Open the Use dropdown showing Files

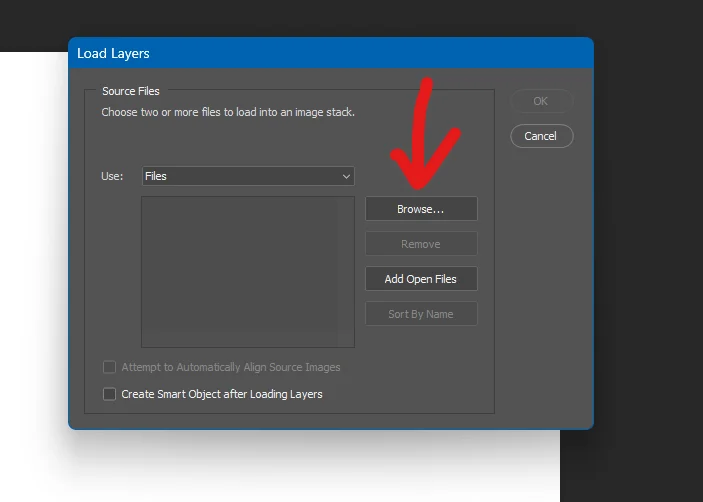(248, 176)
